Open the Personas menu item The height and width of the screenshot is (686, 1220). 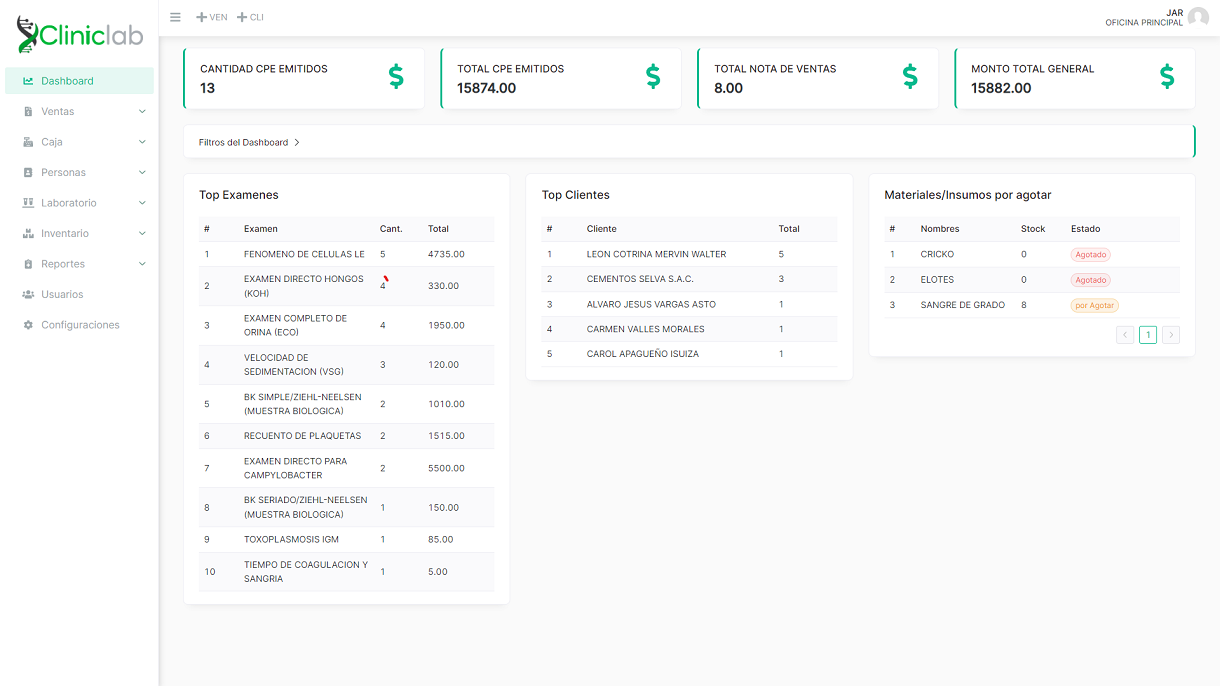coord(64,173)
